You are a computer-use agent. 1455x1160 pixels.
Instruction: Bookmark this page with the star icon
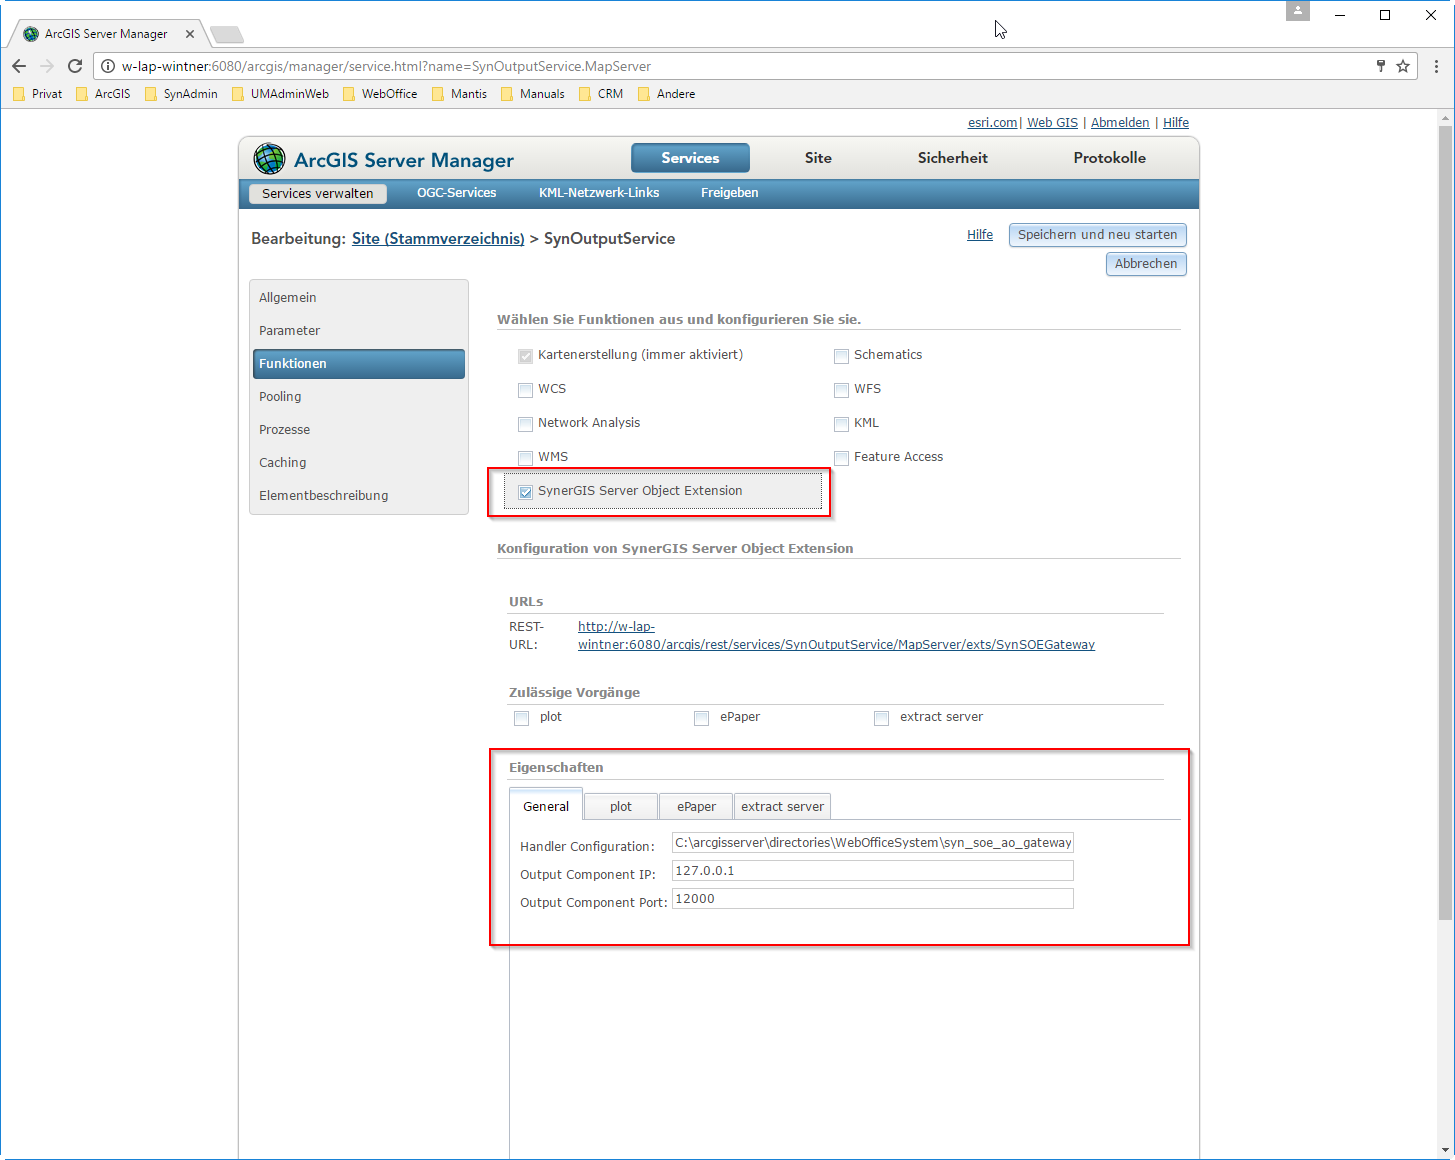pyautogui.click(x=1403, y=66)
